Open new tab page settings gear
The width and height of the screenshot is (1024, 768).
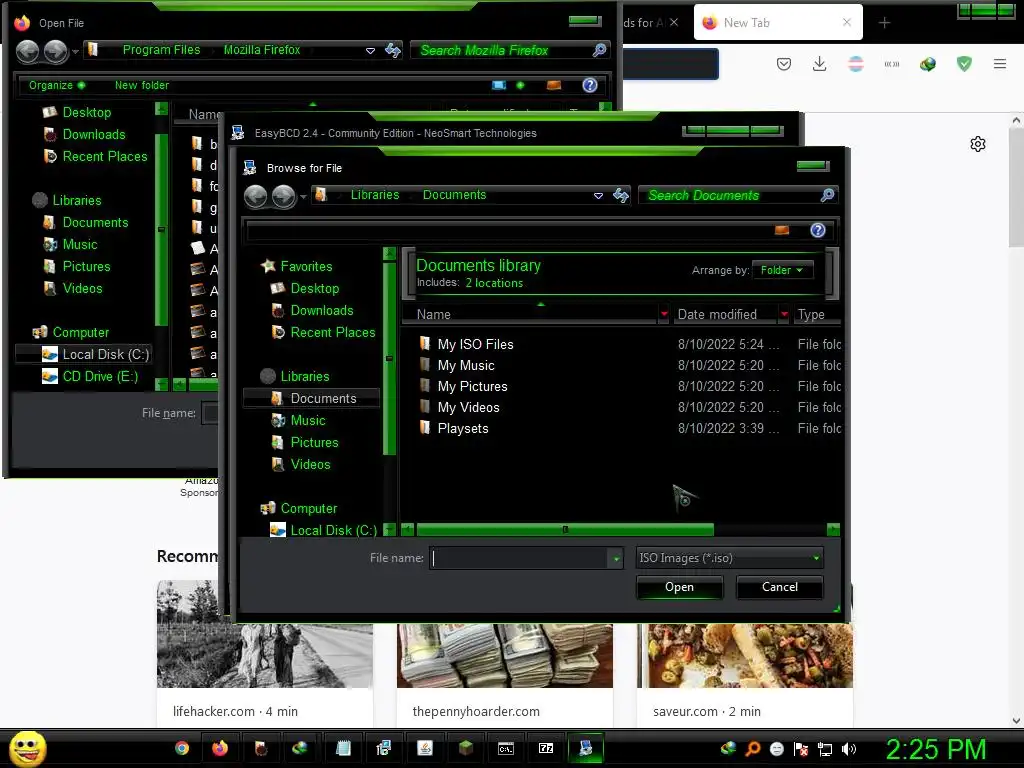pos(978,144)
